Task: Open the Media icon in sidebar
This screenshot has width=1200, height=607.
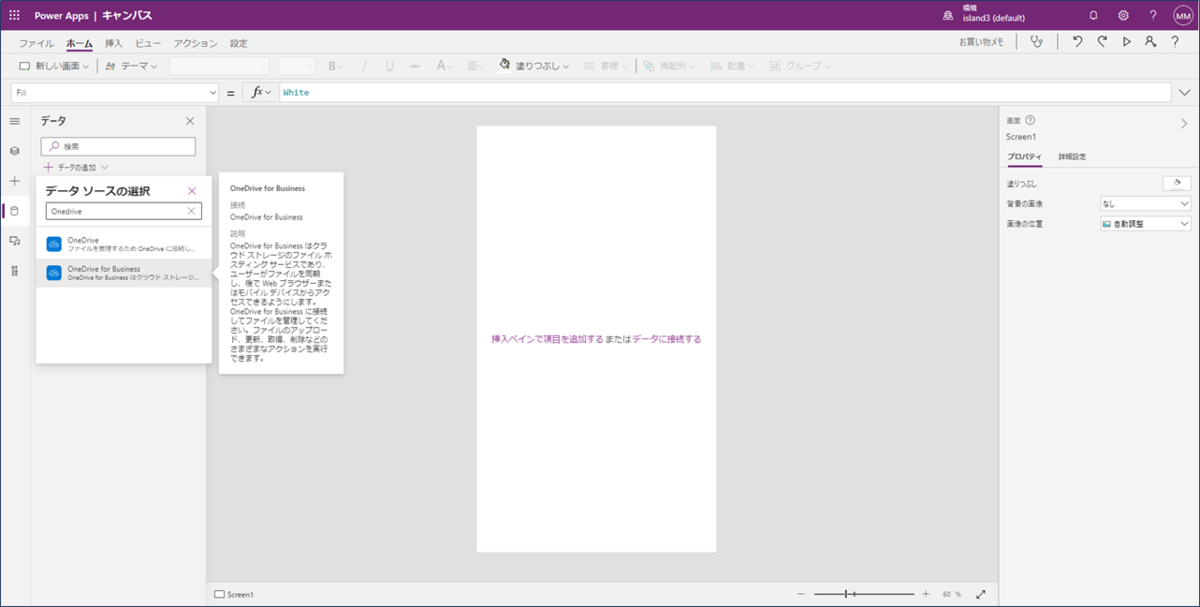Action: point(14,241)
